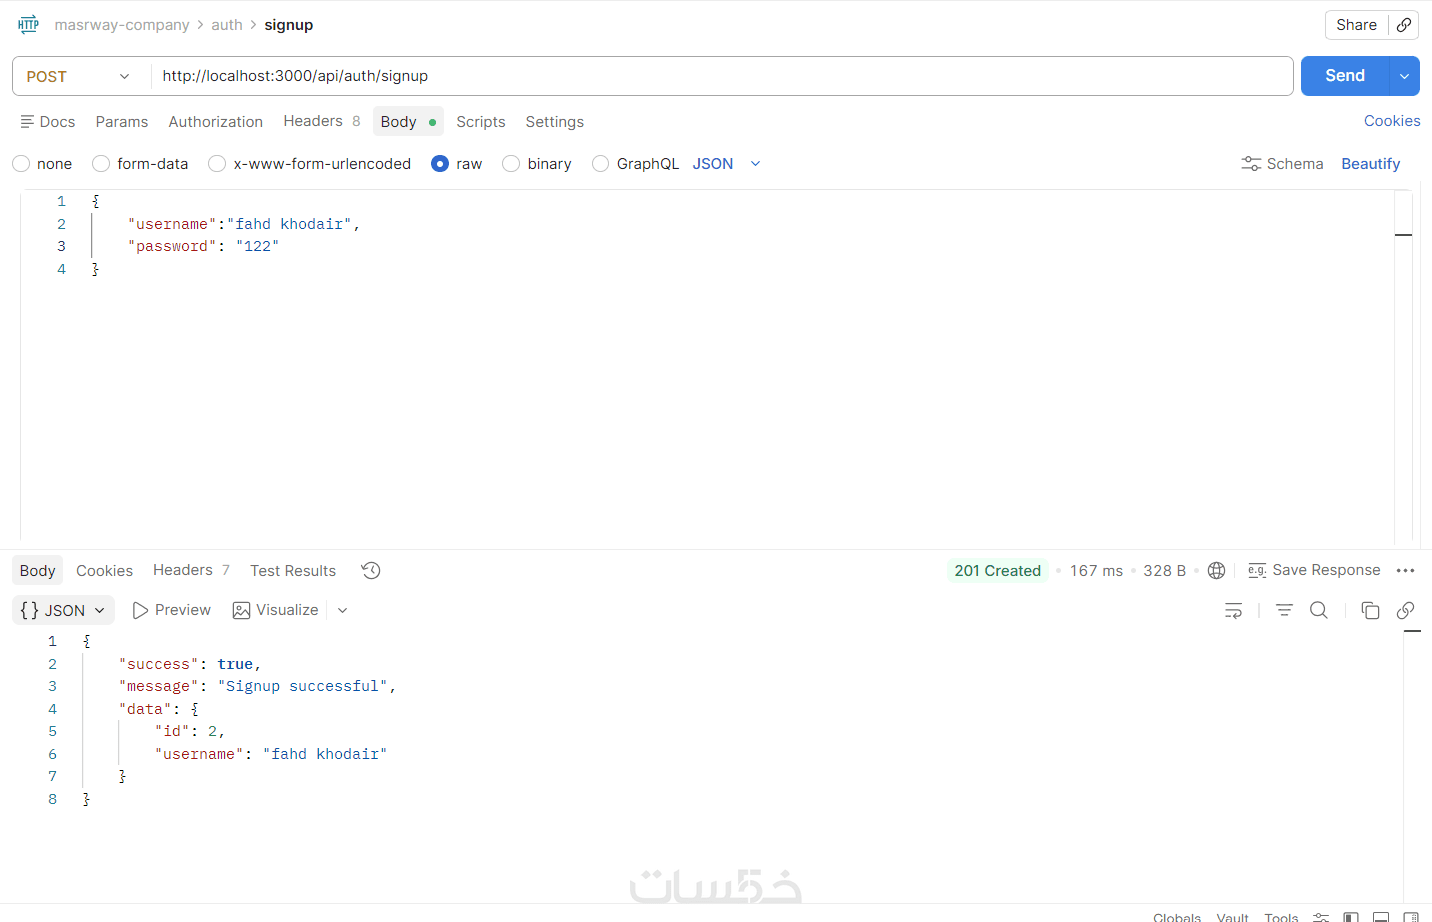Toggle the right sidebar layout icon

pos(1411,917)
